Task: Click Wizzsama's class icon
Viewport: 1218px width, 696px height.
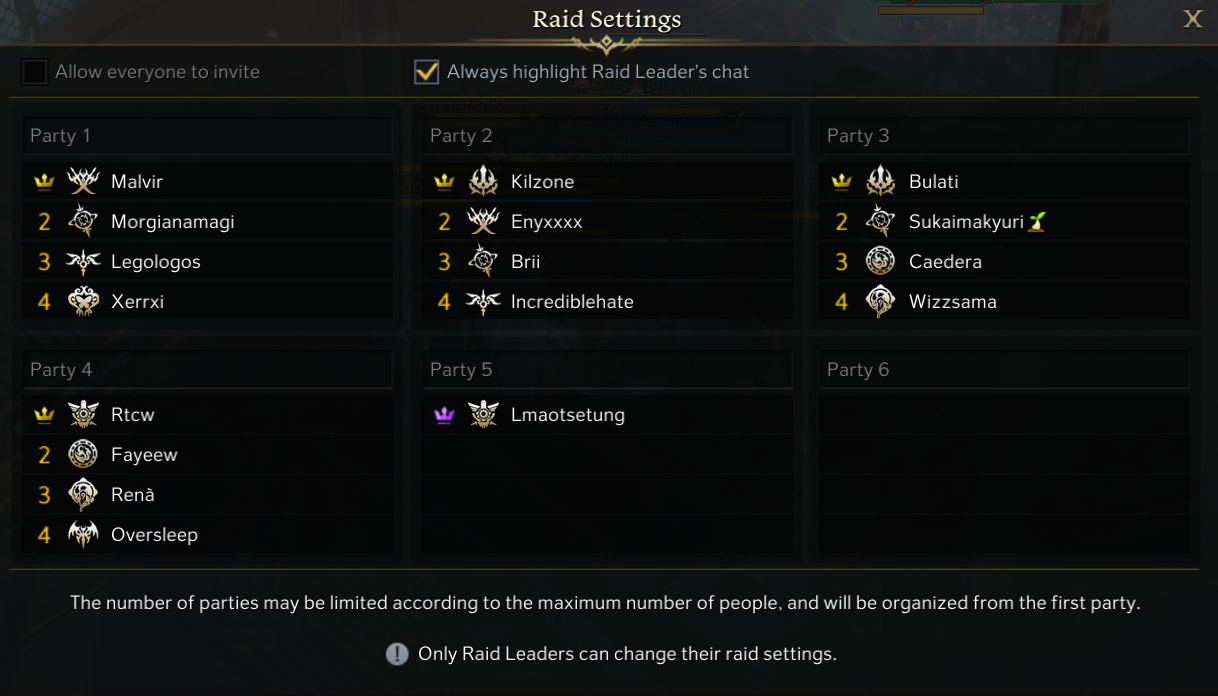Action: pos(880,301)
